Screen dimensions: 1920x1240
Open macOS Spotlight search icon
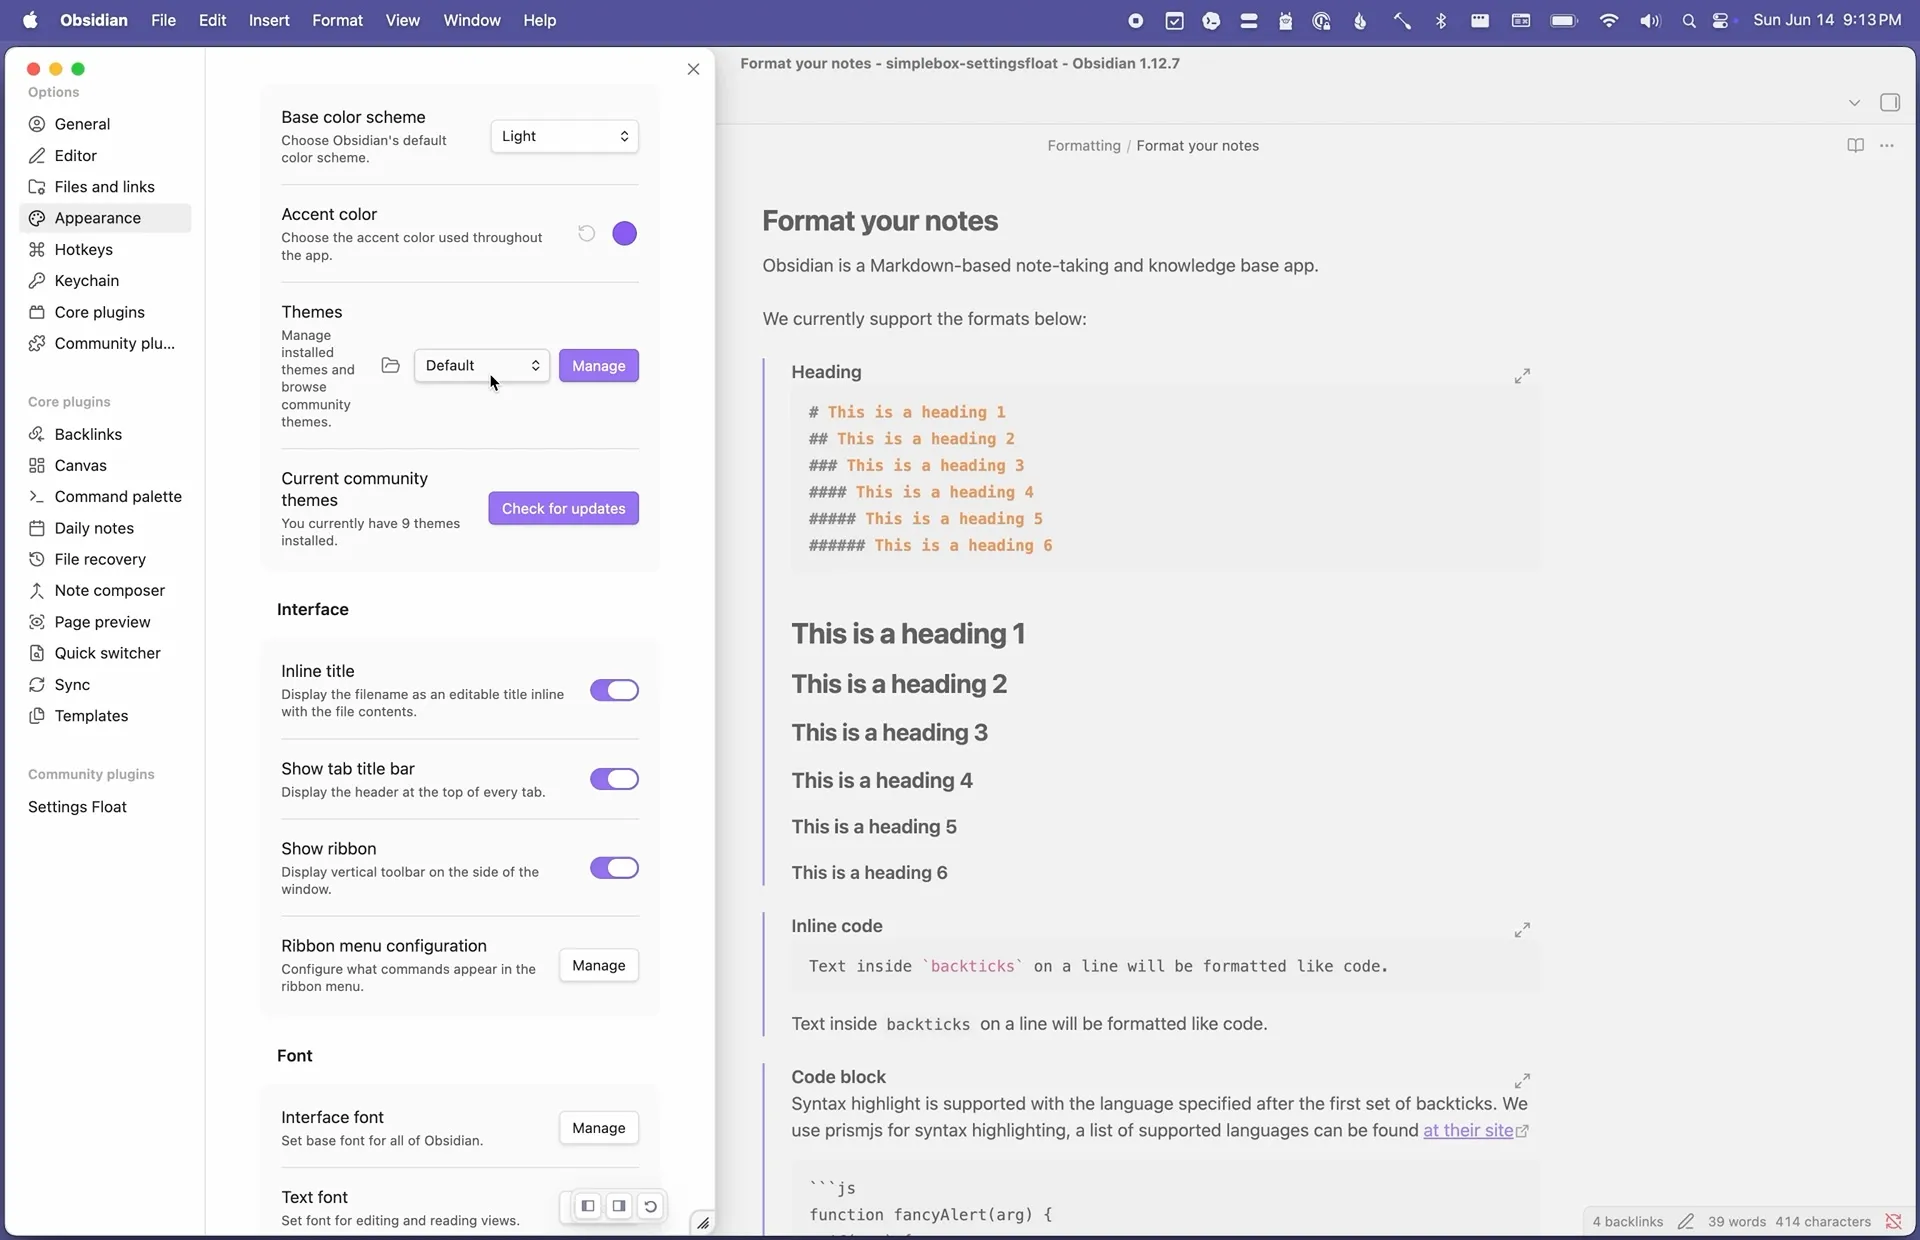click(x=1689, y=21)
